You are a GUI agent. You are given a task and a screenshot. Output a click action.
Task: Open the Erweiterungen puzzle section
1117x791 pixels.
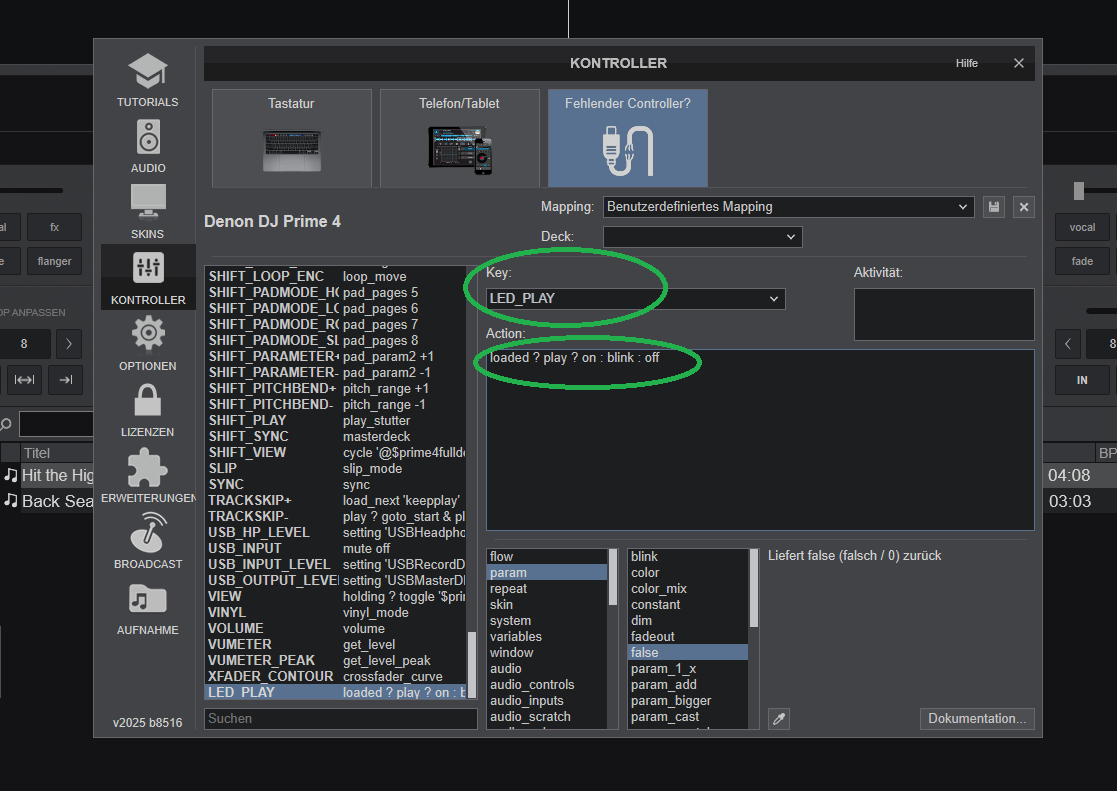(147, 476)
